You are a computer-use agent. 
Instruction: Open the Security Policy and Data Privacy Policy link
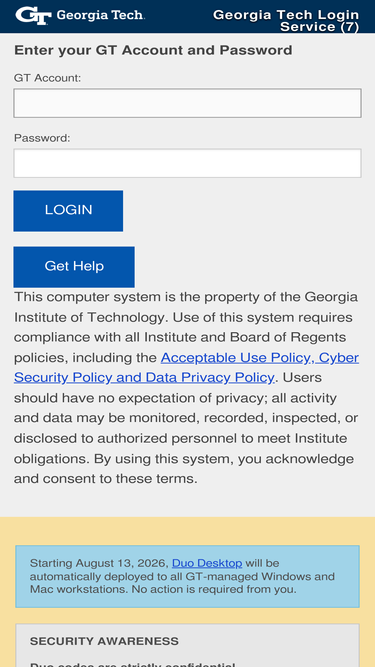(x=144, y=378)
